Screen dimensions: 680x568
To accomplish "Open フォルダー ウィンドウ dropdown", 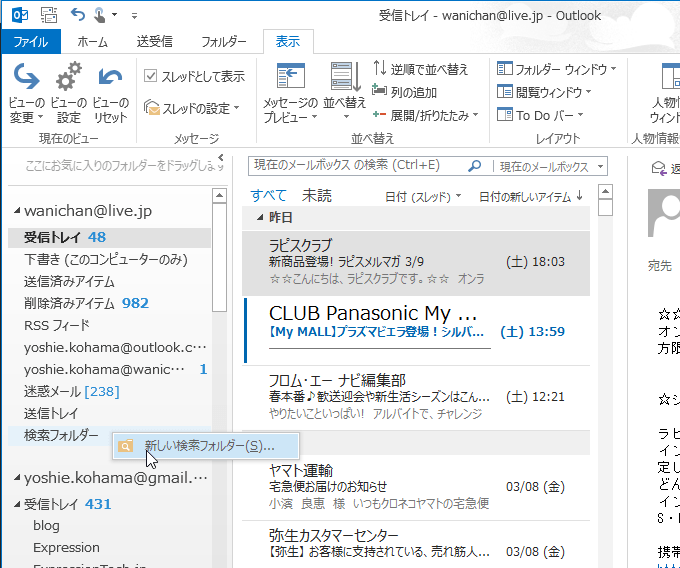I will pyautogui.click(x=557, y=69).
